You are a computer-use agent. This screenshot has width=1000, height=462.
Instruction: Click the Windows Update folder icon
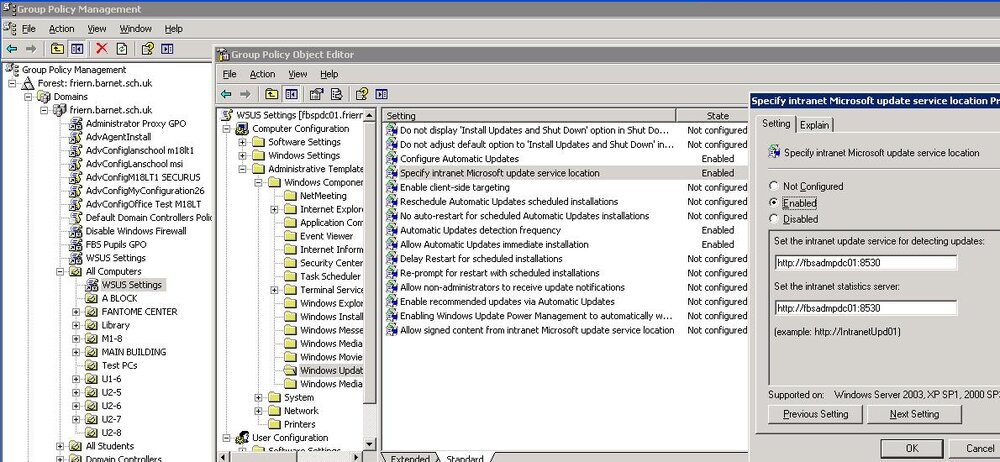point(290,370)
